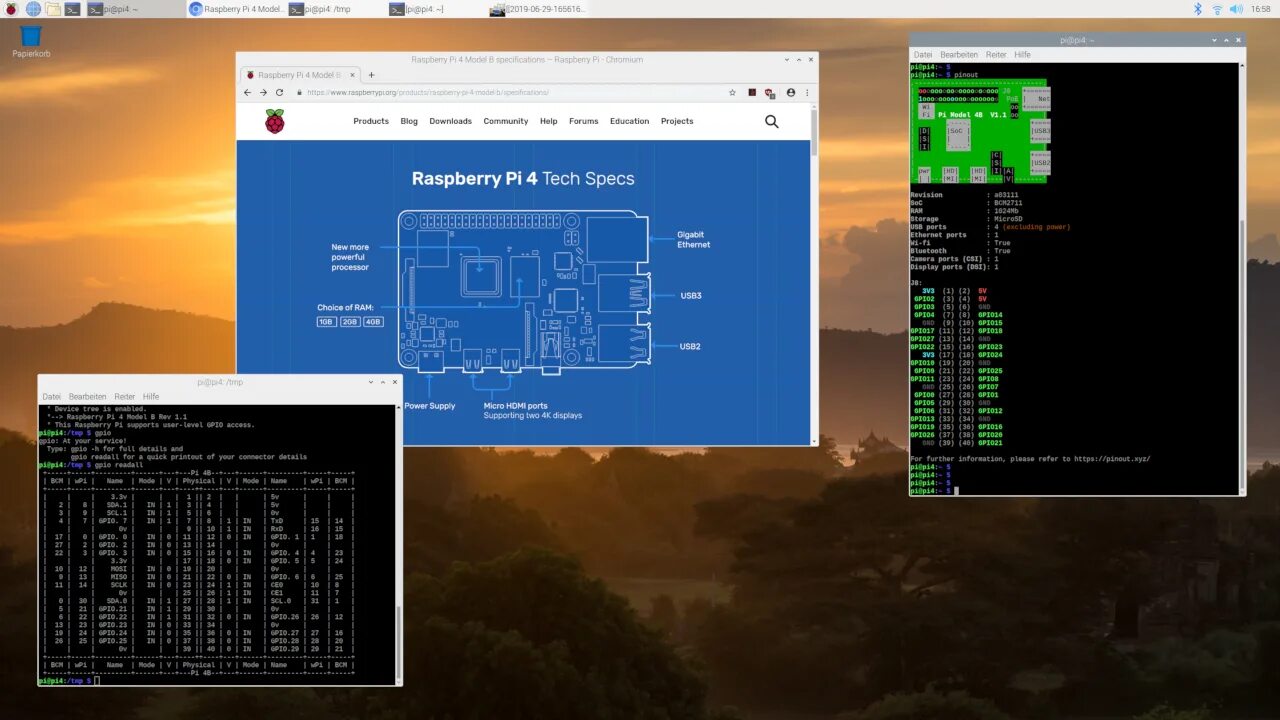
Task: Launch terminal from panel launcher icon
Action: point(73,9)
